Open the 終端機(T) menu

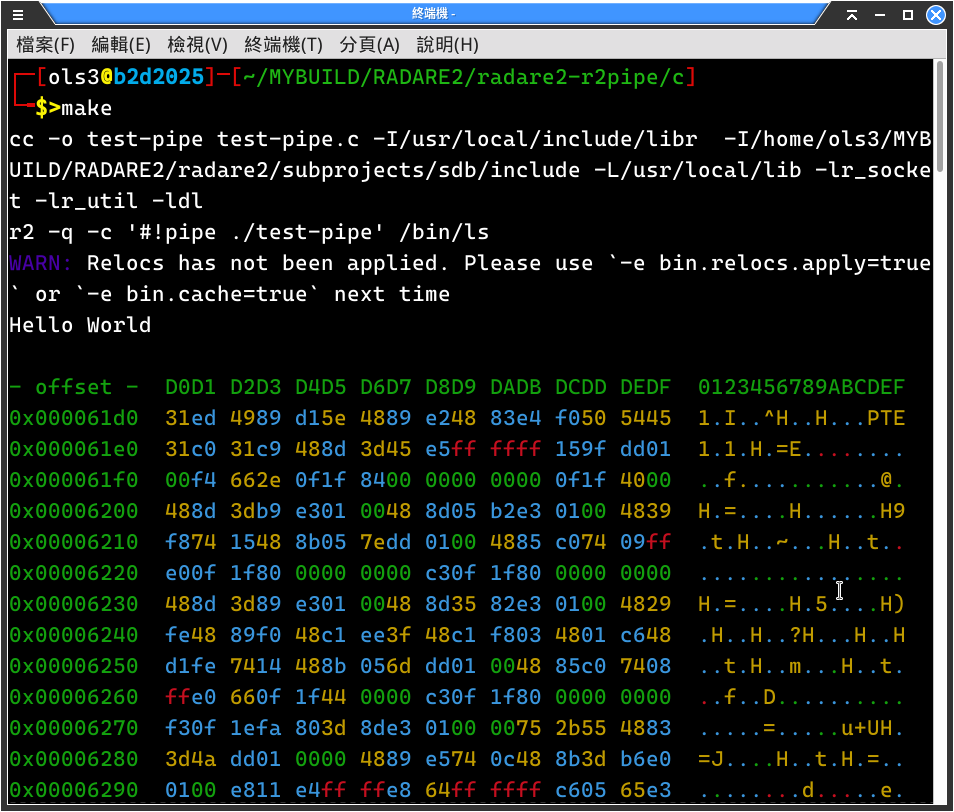(284, 45)
